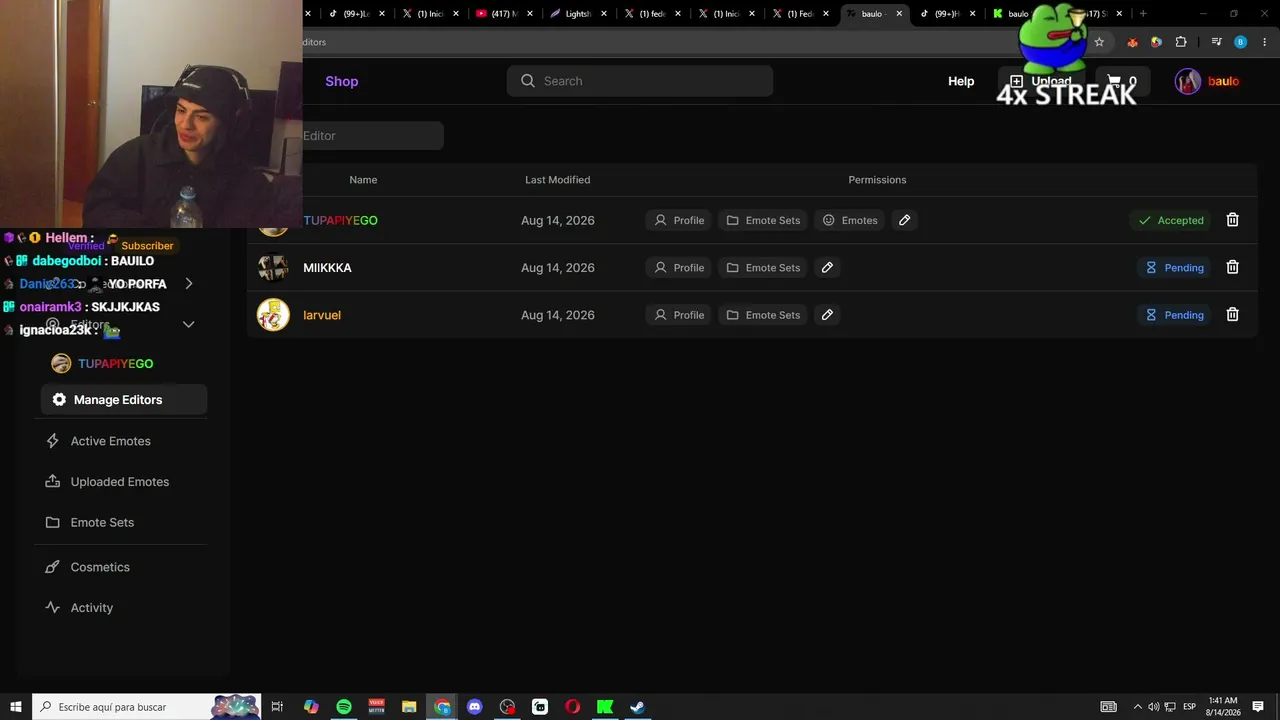
Task: Click the Pending status badge for MIIKKKA
Action: click(x=1175, y=267)
